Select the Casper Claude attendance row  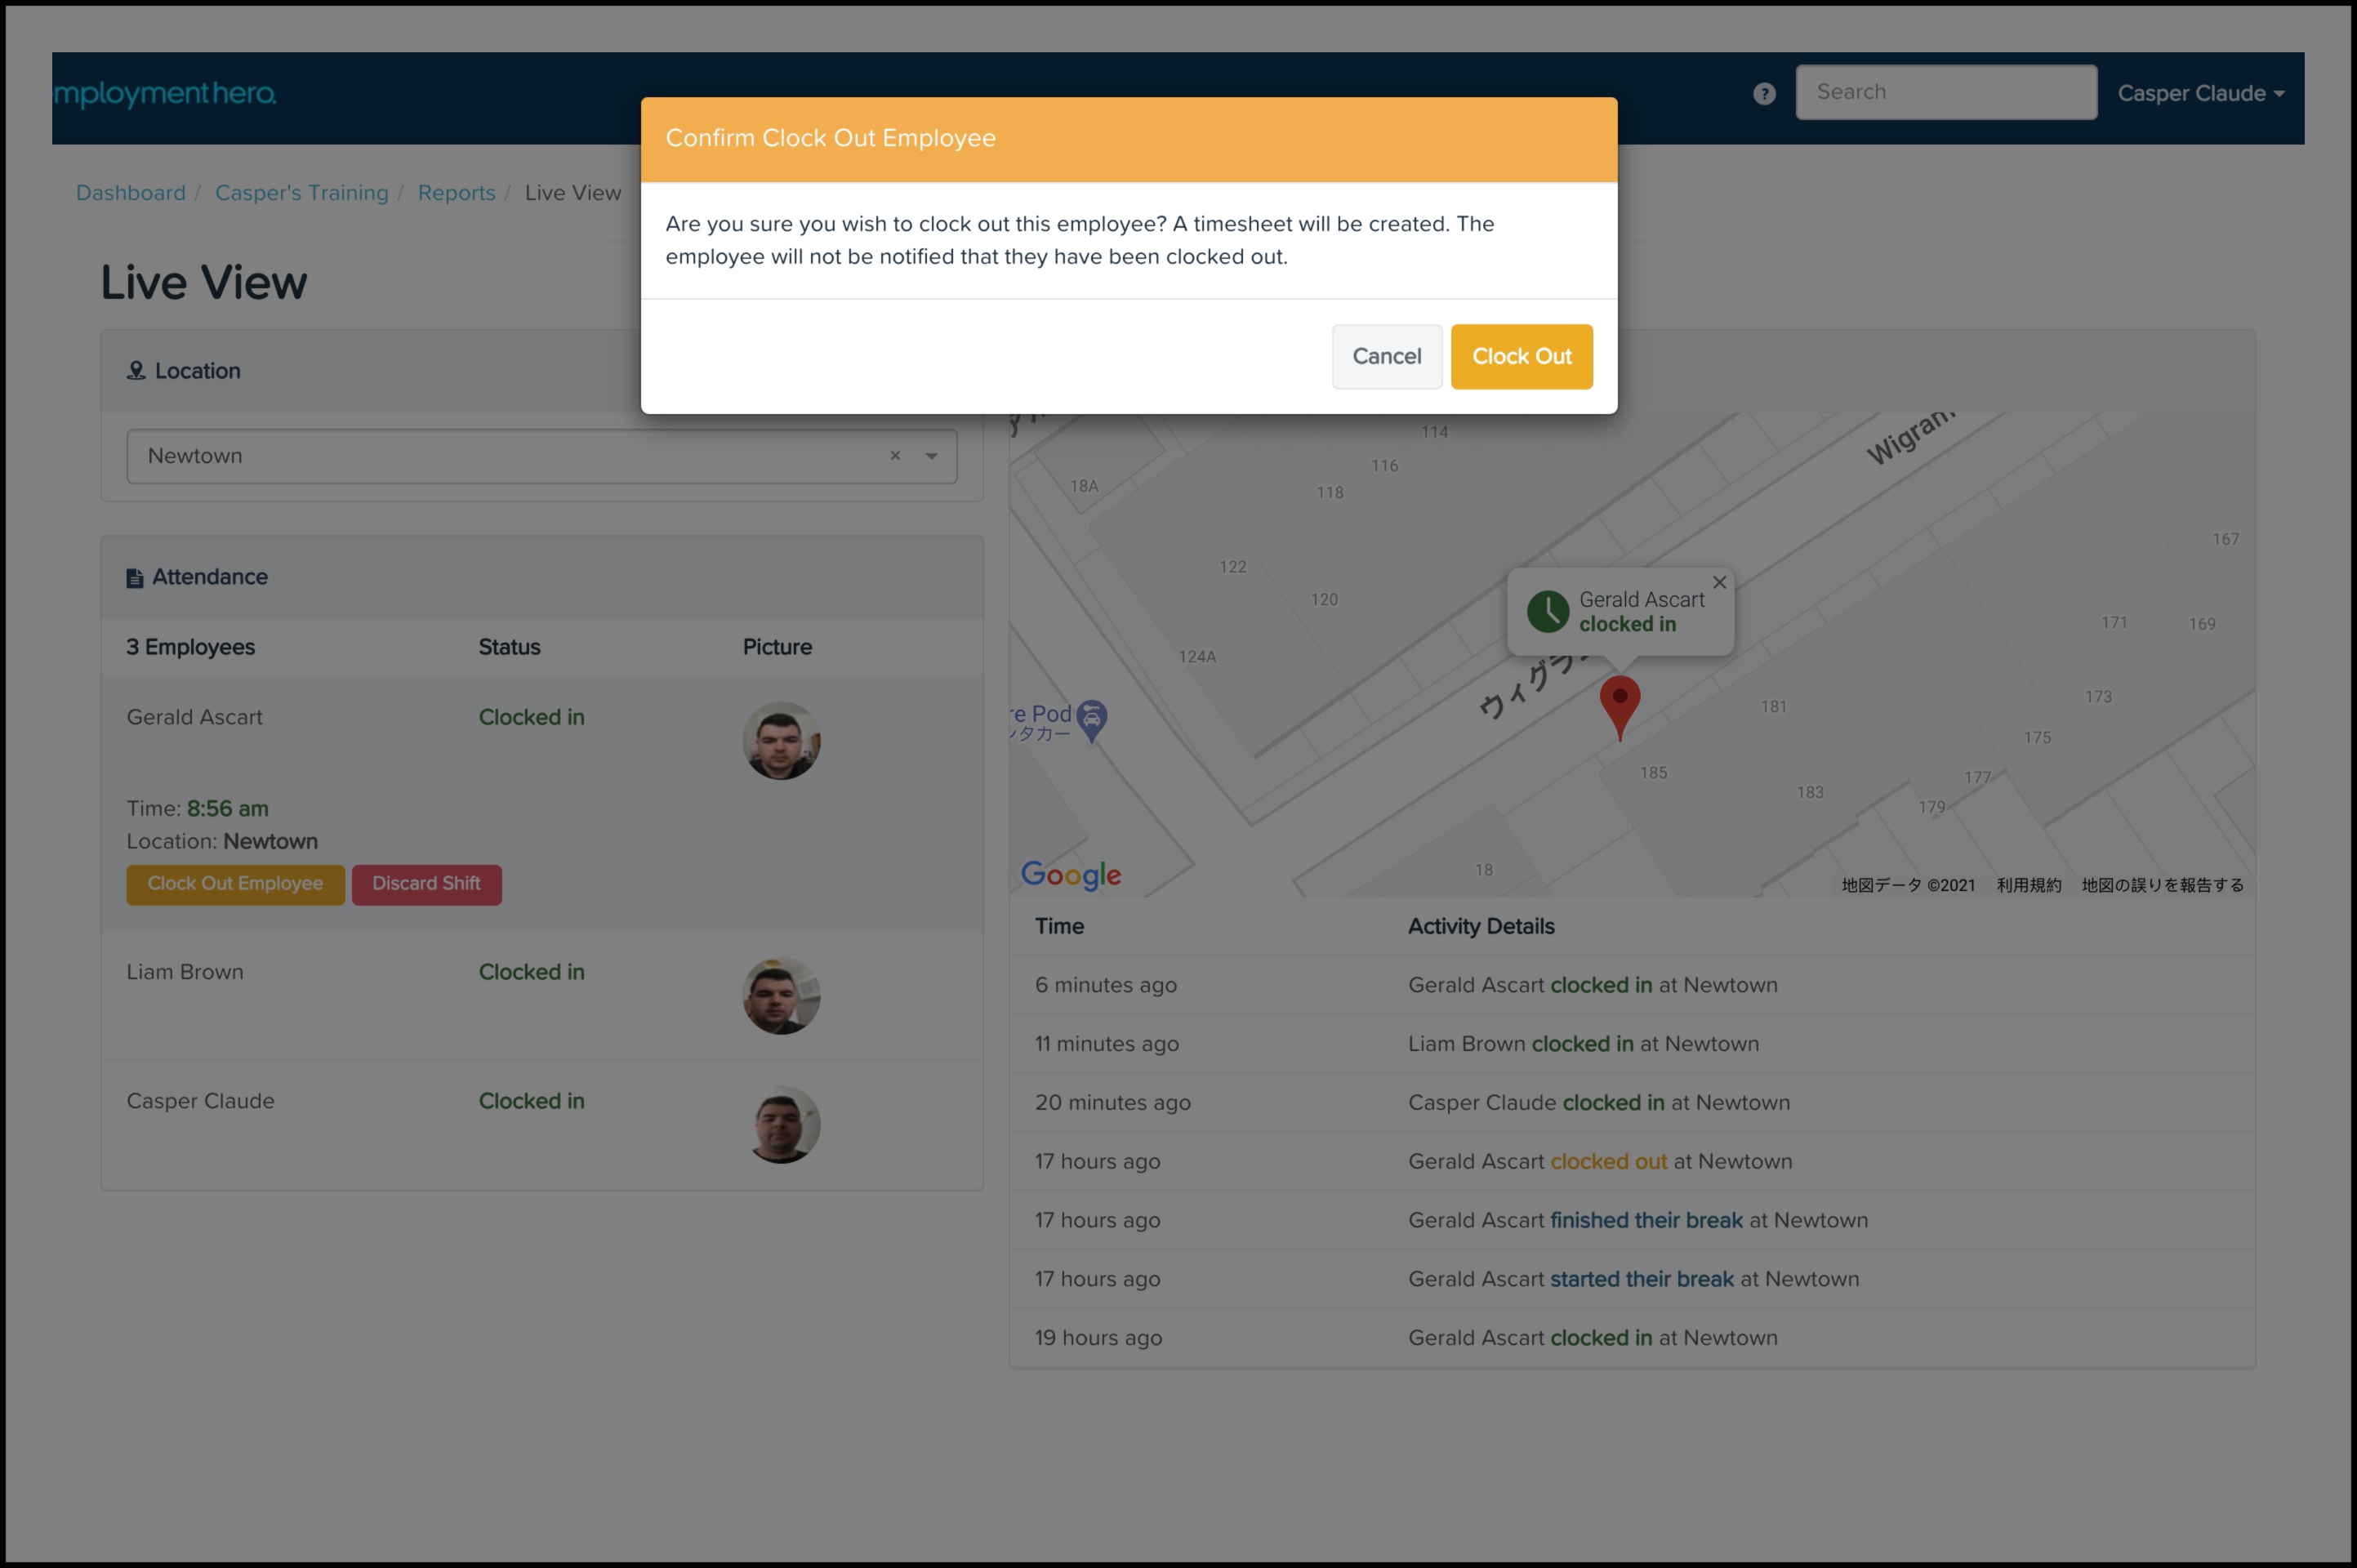coord(200,1101)
